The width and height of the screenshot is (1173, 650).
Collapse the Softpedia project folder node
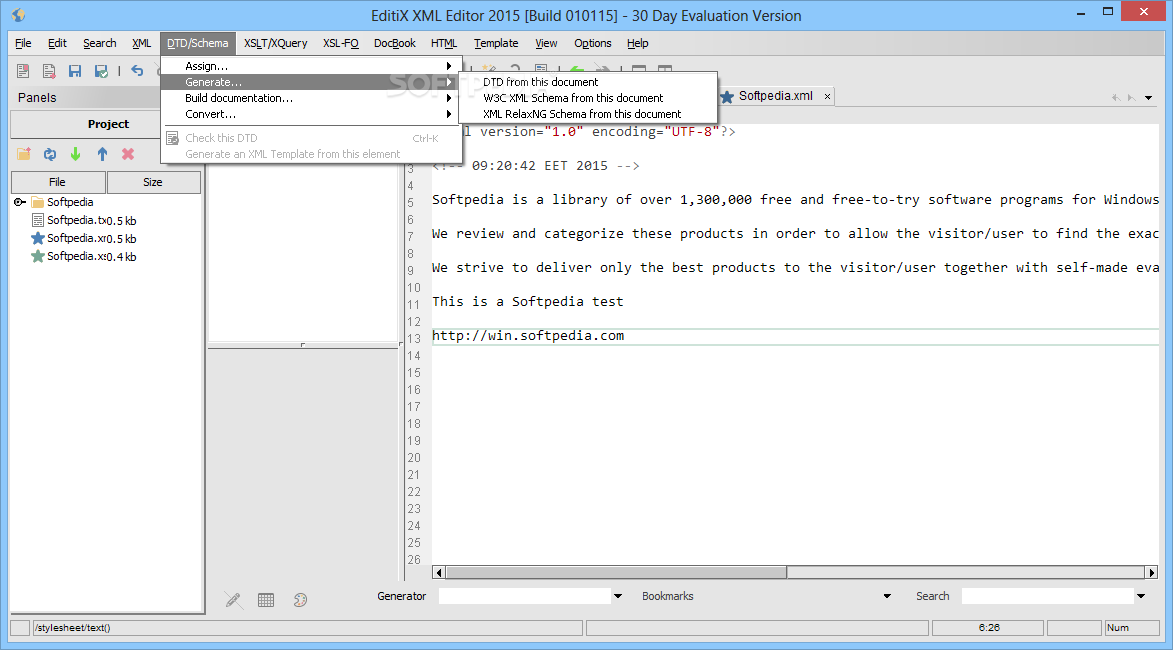coord(19,202)
